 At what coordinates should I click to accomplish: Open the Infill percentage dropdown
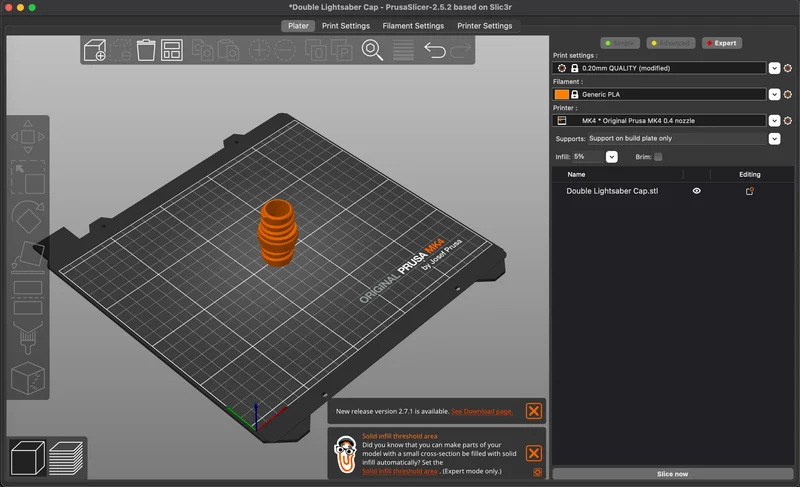click(611, 157)
